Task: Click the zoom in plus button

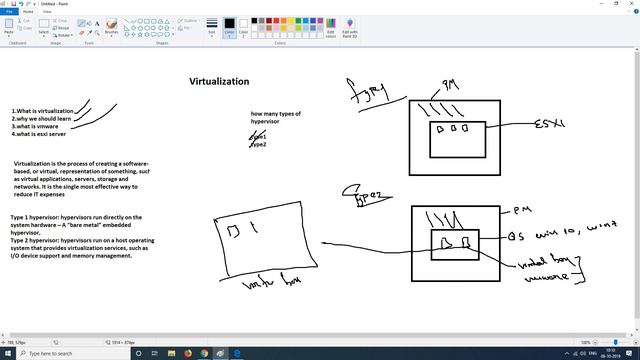Action: click(636, 342)
